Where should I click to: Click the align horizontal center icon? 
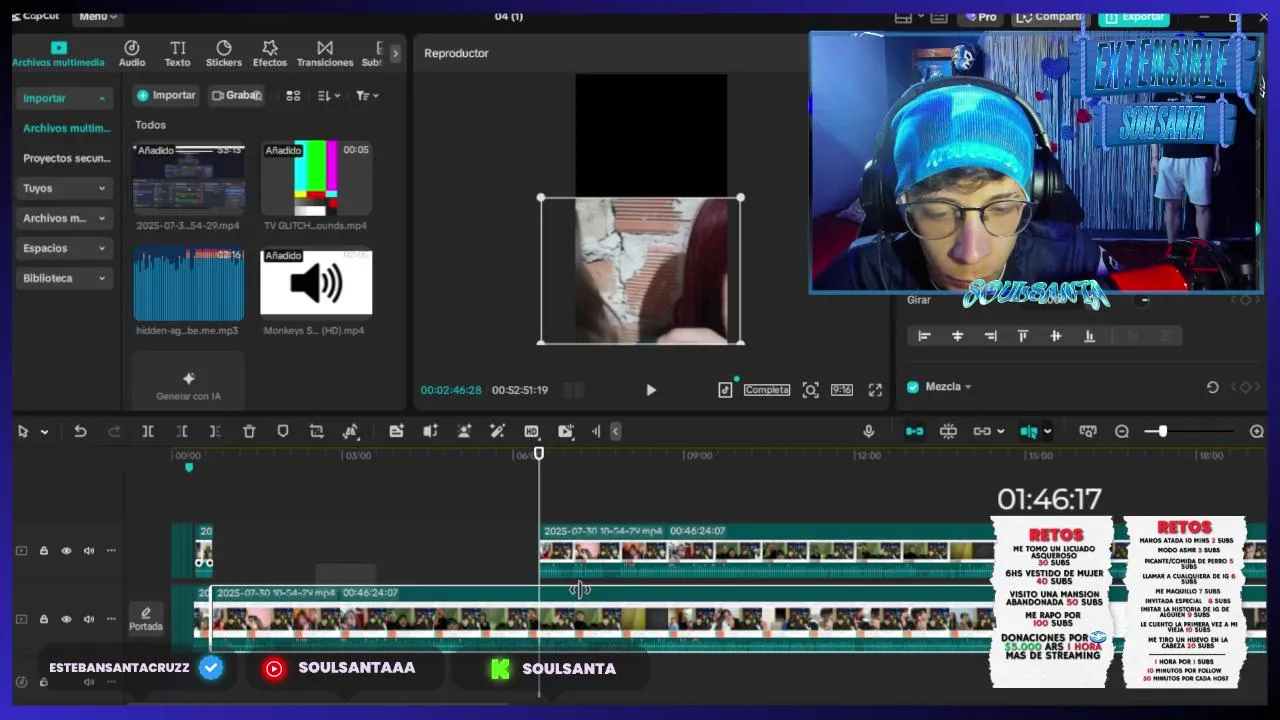(x=957, y=336)
